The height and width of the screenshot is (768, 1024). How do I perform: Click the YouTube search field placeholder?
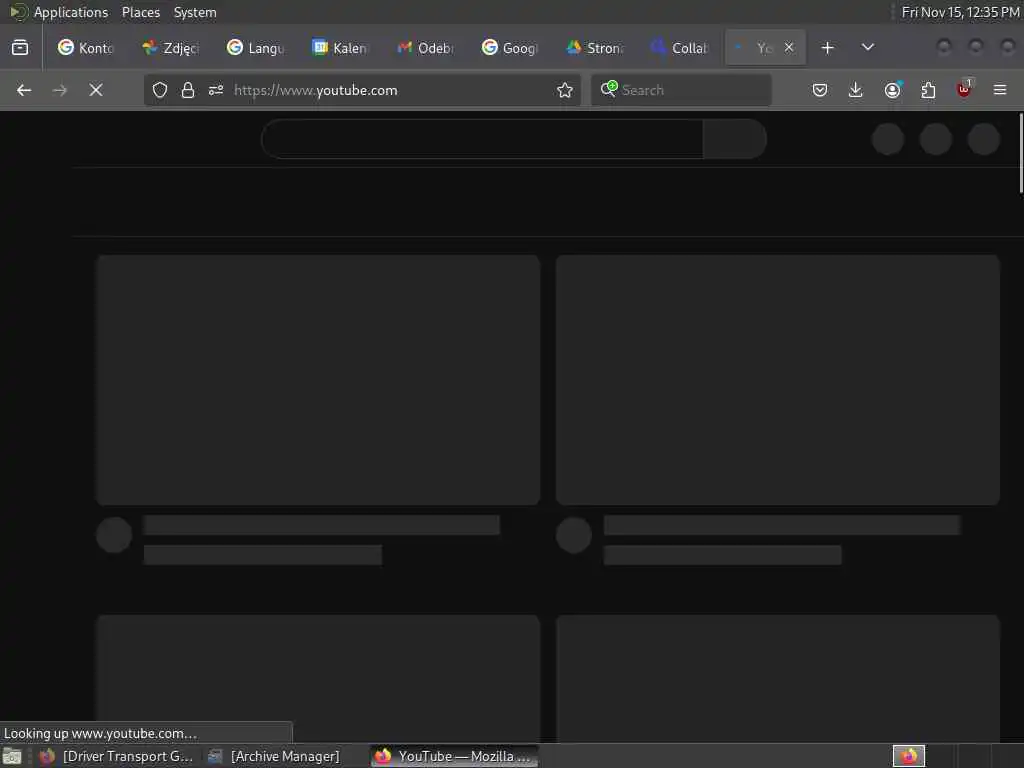click(x=483, y=139)
